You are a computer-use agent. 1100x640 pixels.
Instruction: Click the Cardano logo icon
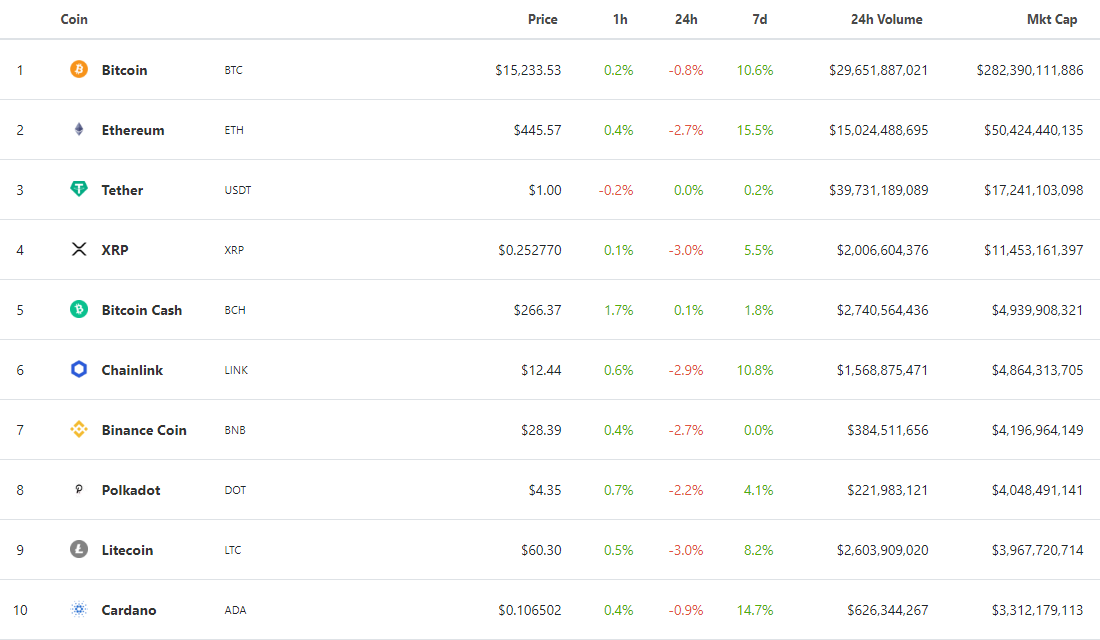(x=79, y=610)
